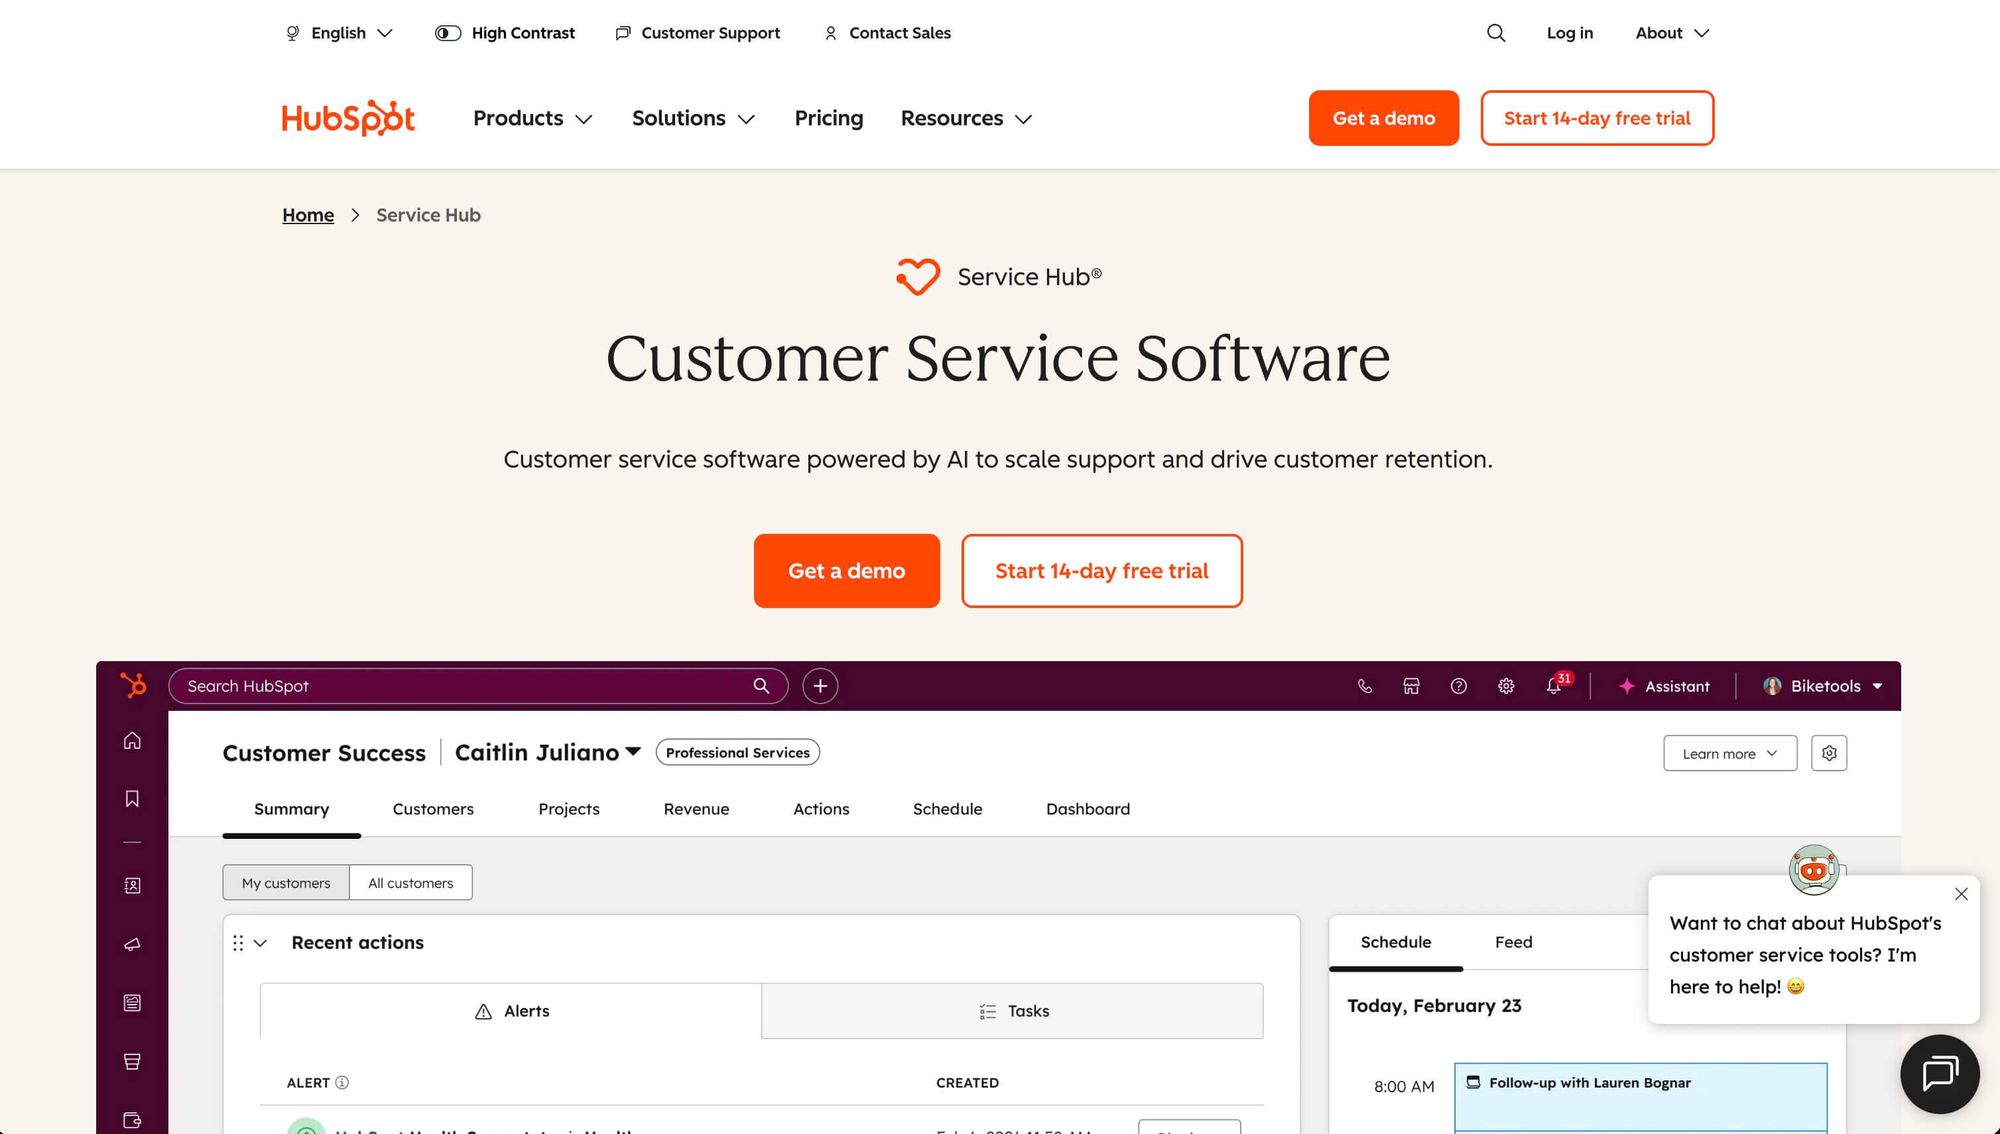
Task: Click the chat bot avatar icon
Action: click(x=1814, y=869)
